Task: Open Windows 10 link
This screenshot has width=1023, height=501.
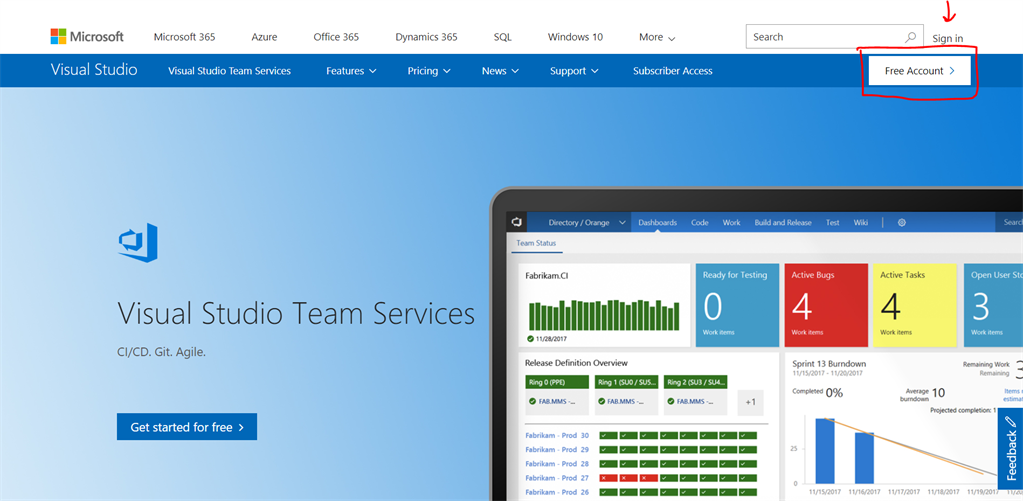Action: coord(575,37)
